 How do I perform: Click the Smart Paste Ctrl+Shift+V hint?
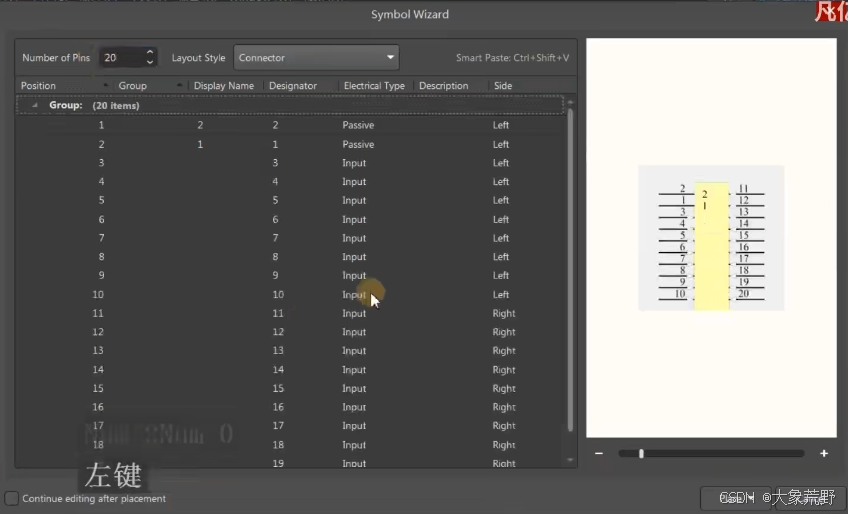coord(512,57)
